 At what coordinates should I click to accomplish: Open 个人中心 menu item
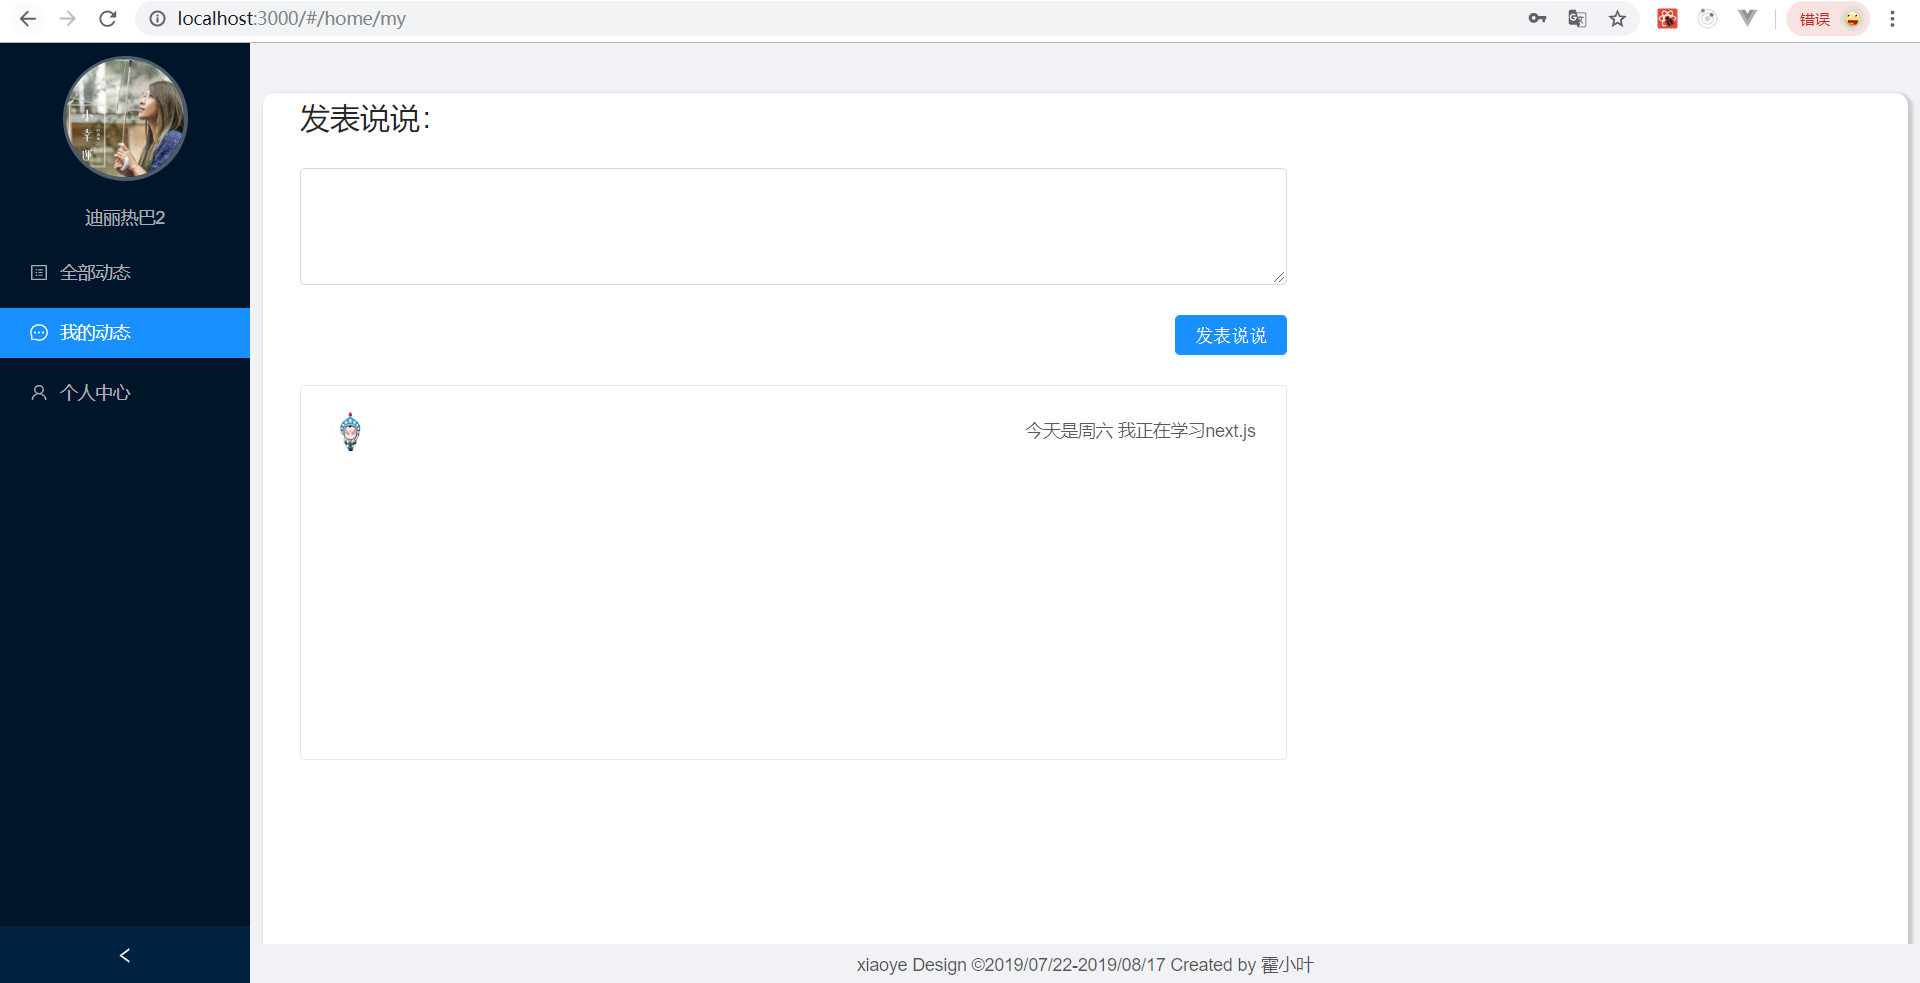(x=125, y=392)
